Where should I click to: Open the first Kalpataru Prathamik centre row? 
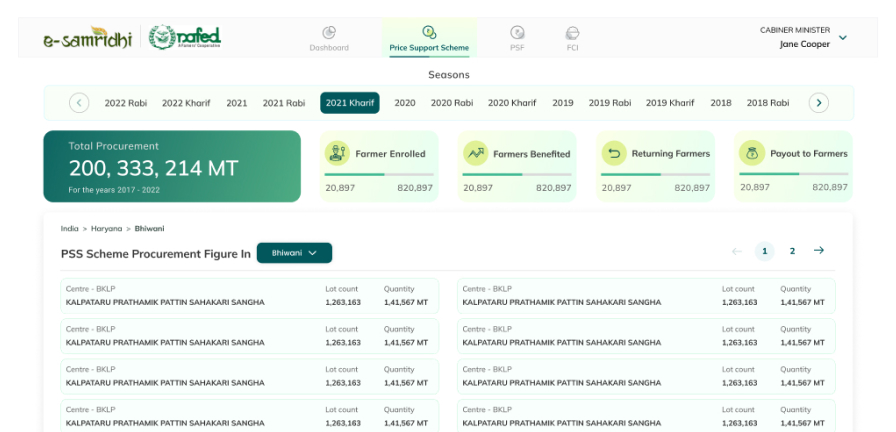(250, 295)
